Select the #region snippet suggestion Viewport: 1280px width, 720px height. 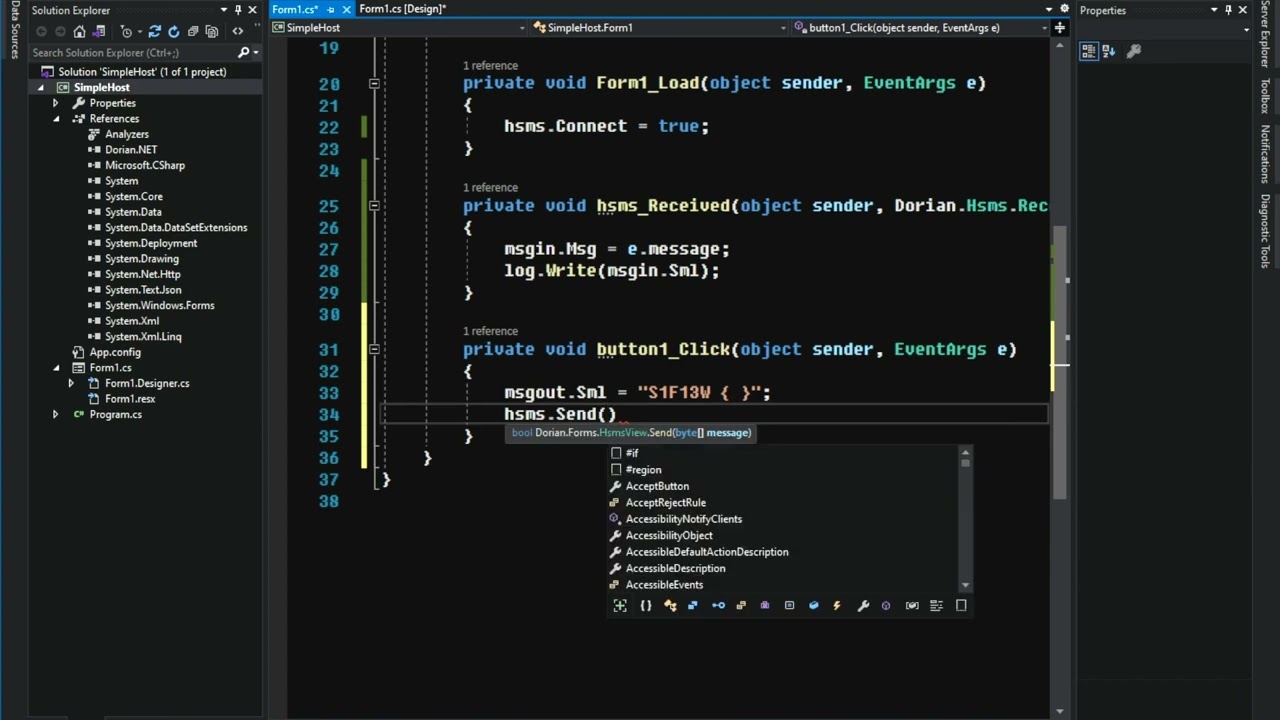point(643,470)
